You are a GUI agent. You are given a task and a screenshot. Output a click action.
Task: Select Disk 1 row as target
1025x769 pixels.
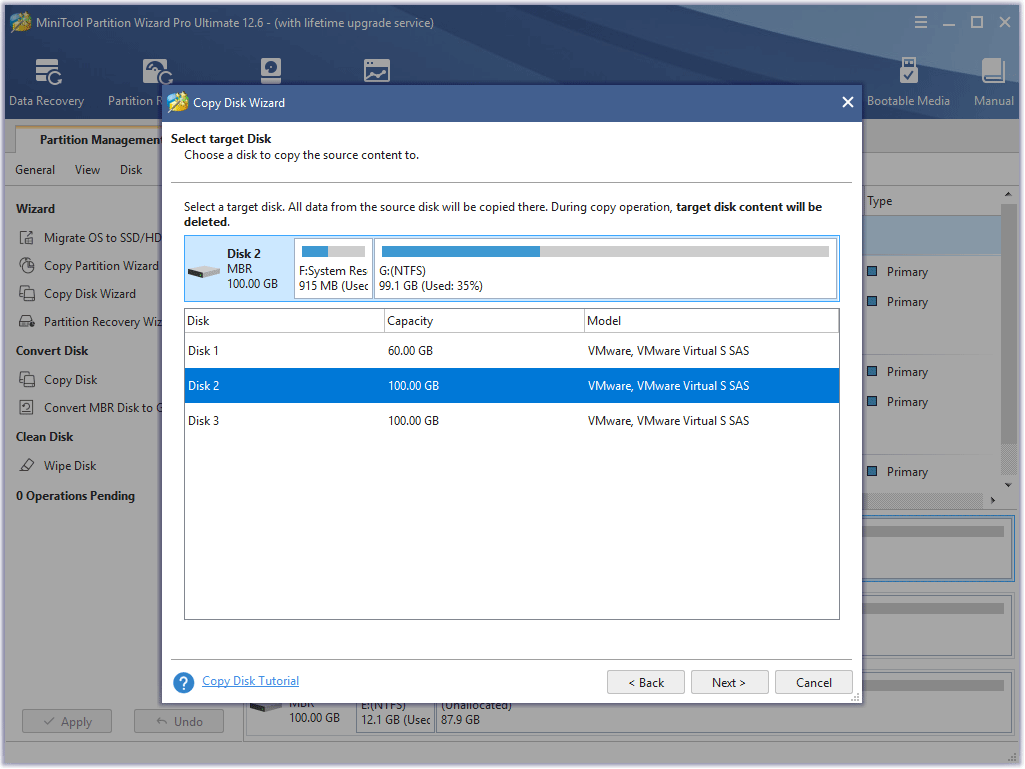click(x=512, y=350)
